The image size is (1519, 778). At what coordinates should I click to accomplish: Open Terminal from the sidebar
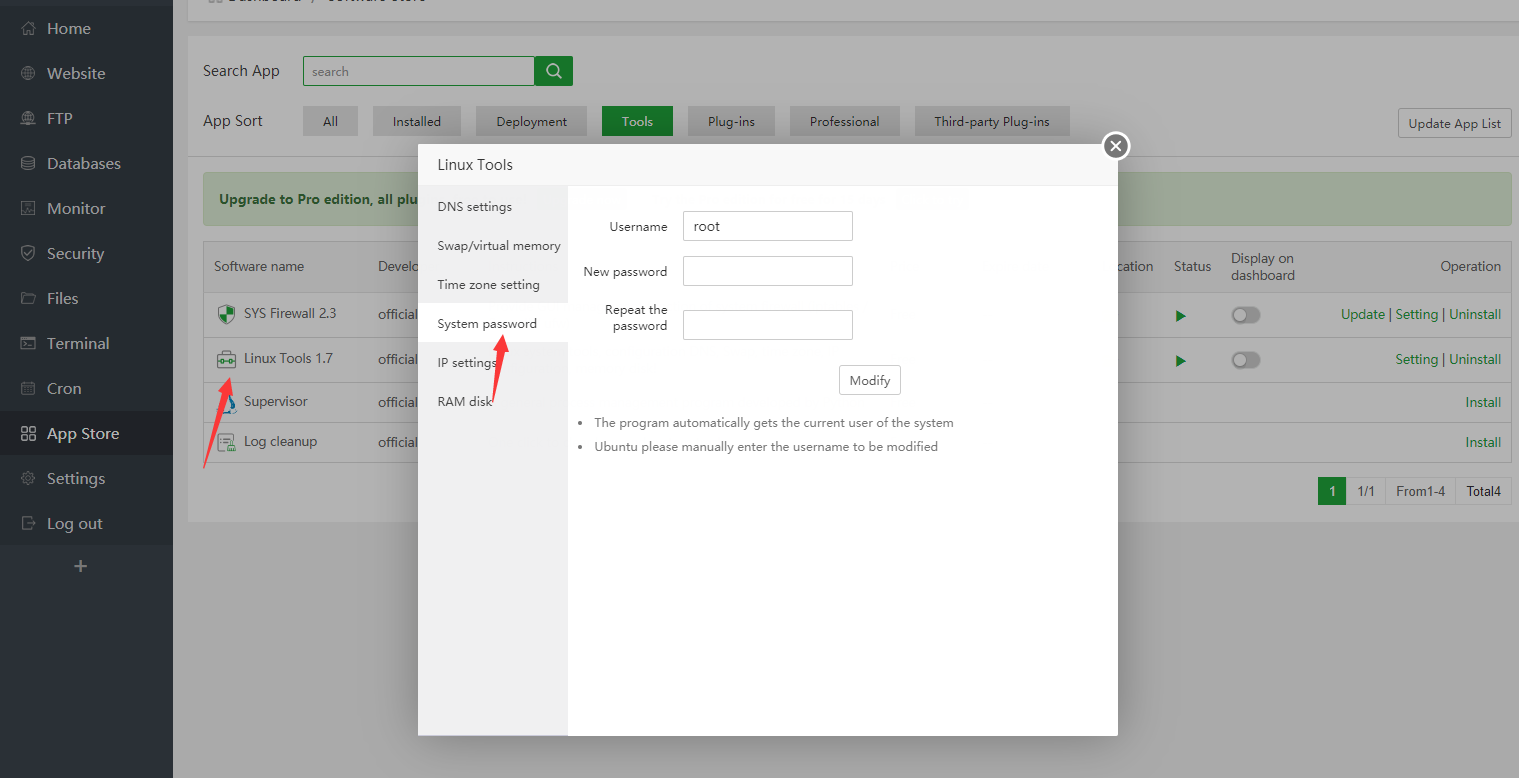click(78, 343)
